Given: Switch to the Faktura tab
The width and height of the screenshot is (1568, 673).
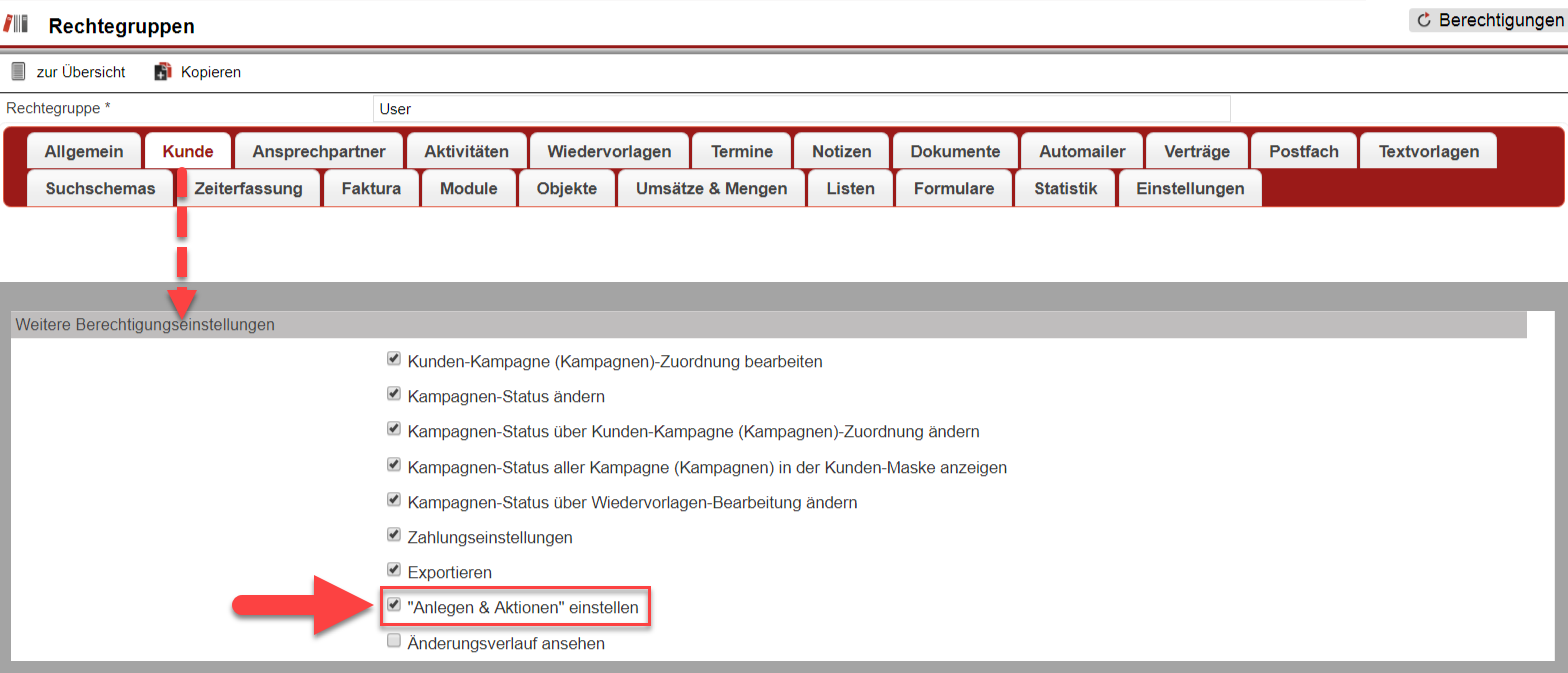Looking at the screenshot, I should [x=371, y=188].
